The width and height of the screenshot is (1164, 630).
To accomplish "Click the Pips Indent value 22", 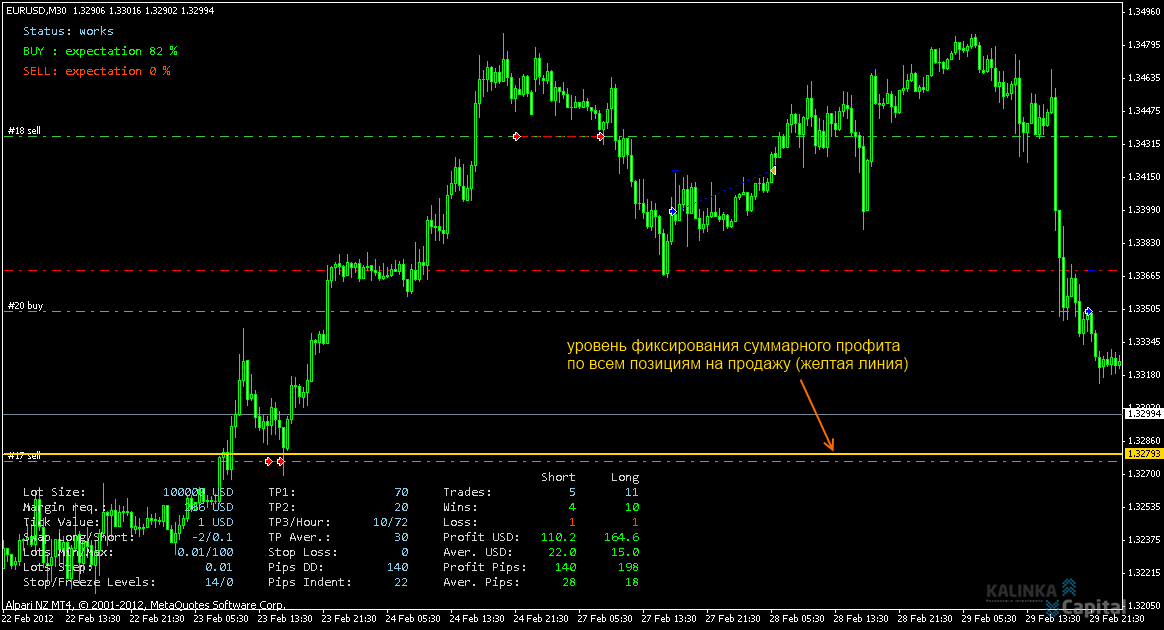I will 402,582.
